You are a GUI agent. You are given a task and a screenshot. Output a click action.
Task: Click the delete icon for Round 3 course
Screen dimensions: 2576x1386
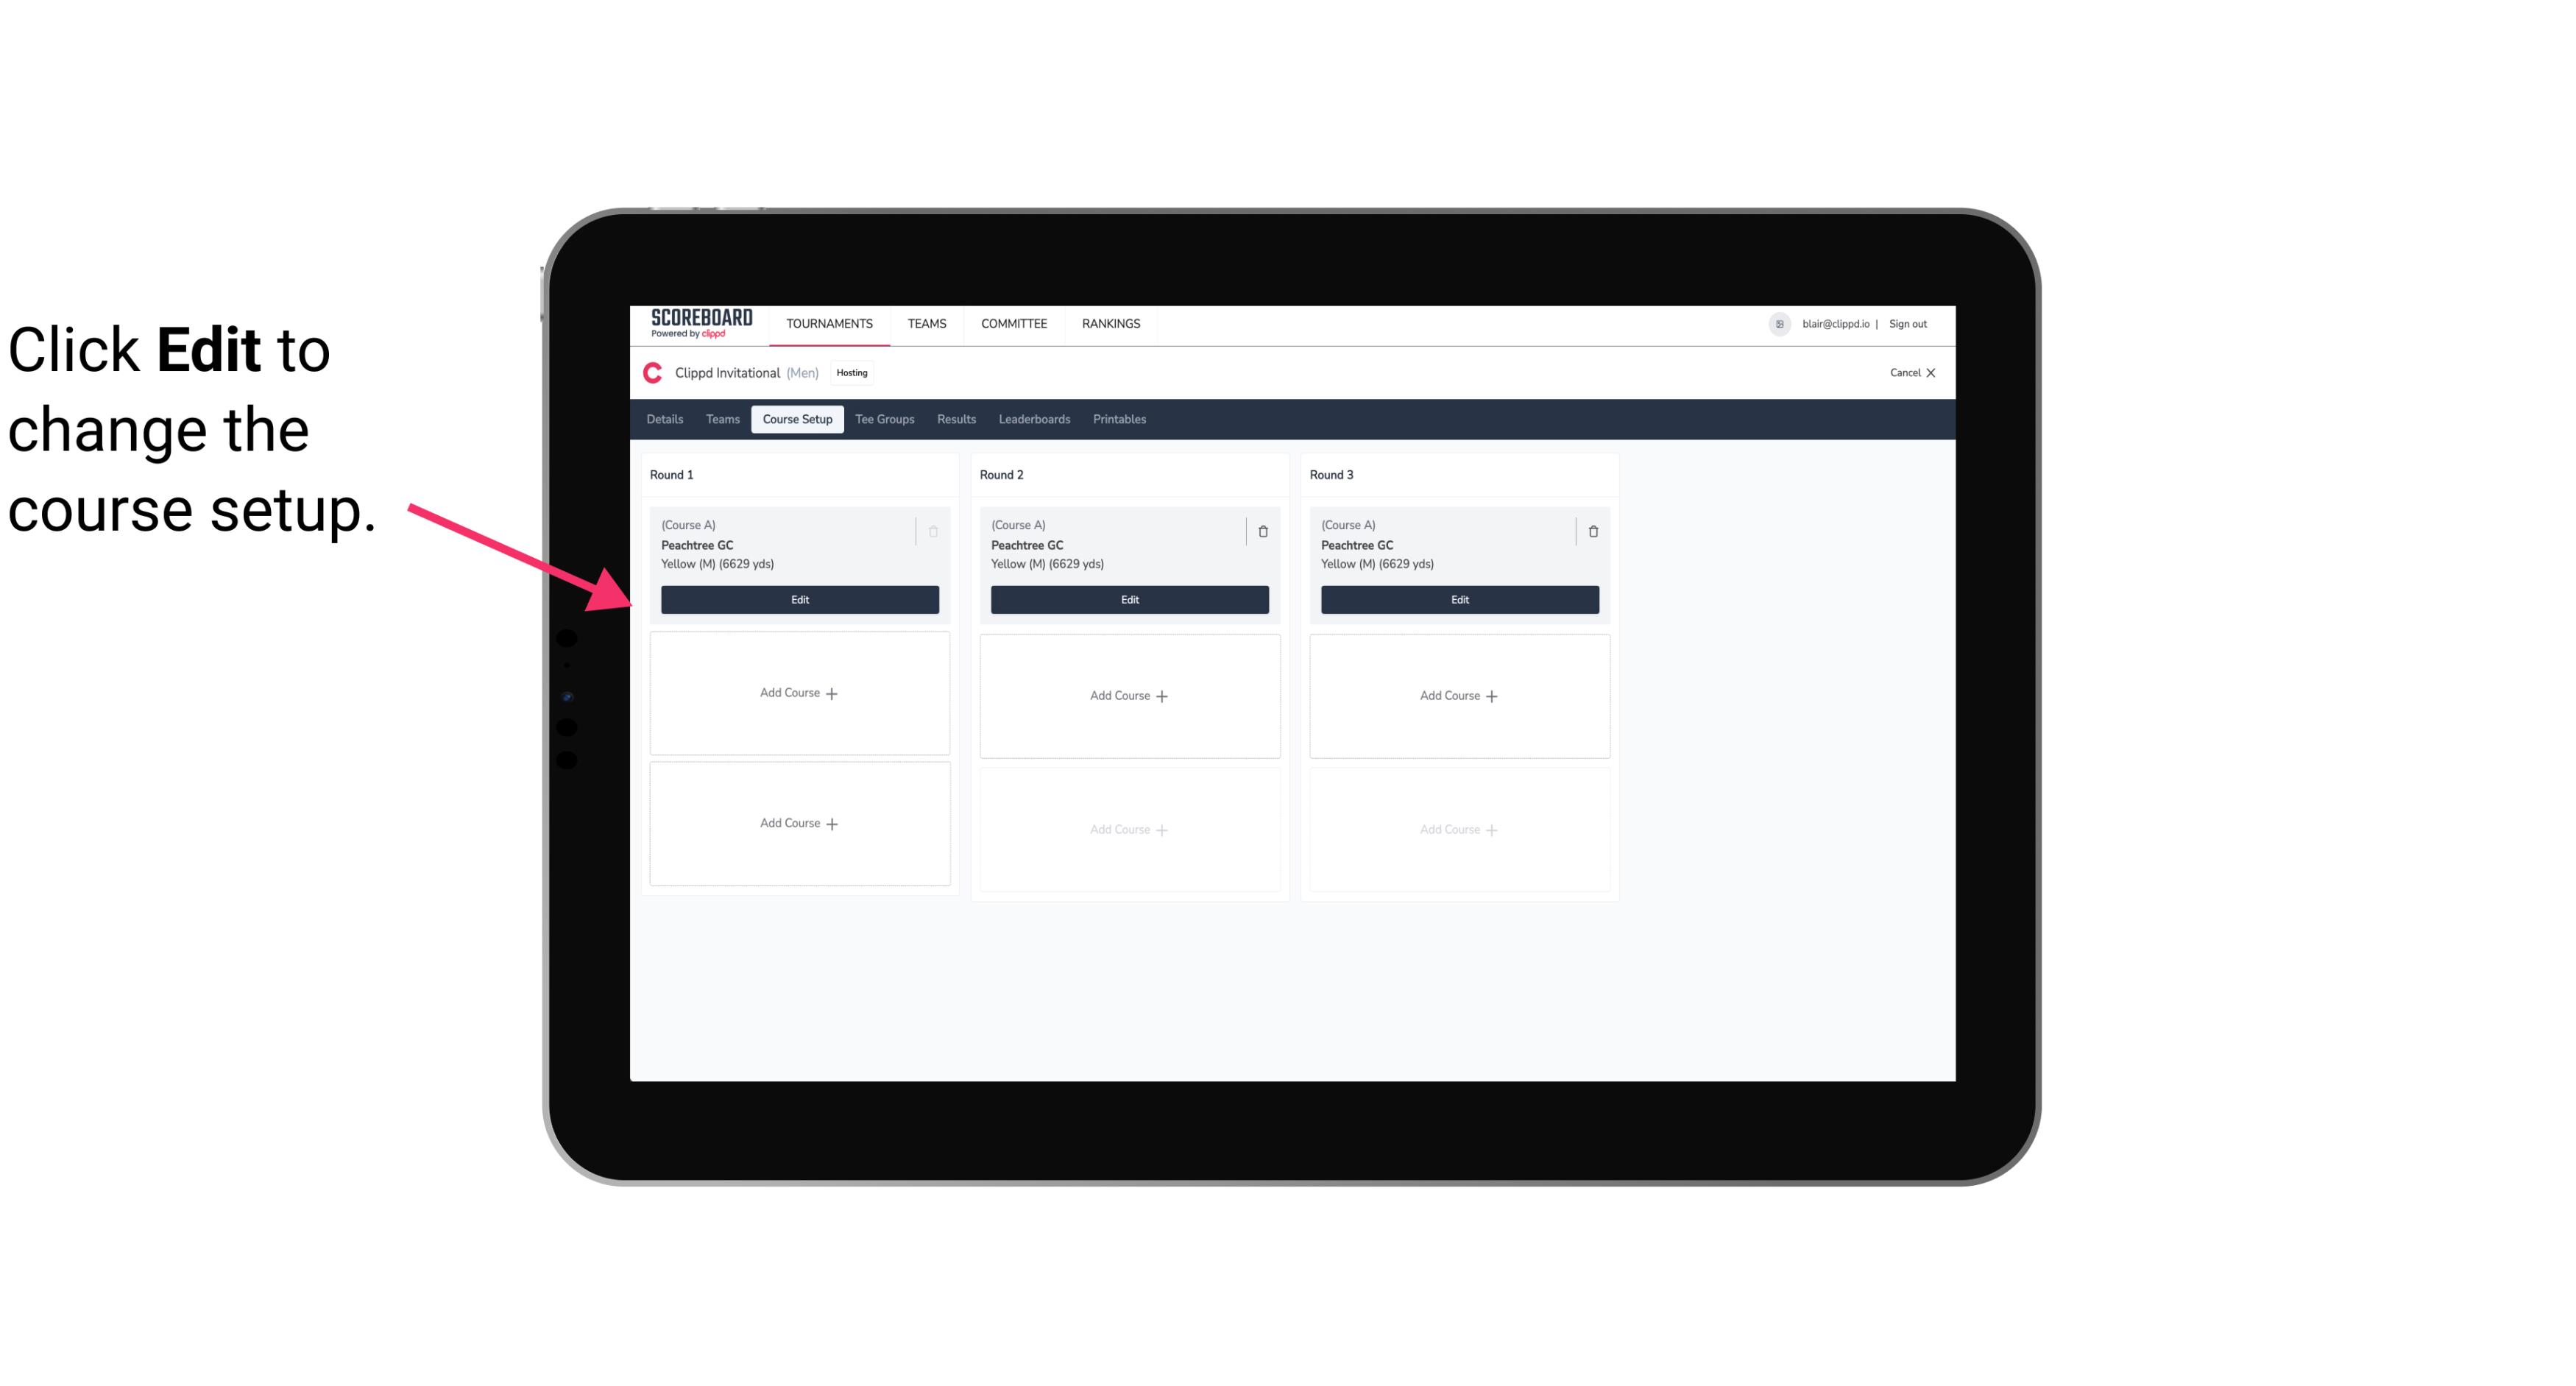pyautogui.click(x=1588, y=531)
